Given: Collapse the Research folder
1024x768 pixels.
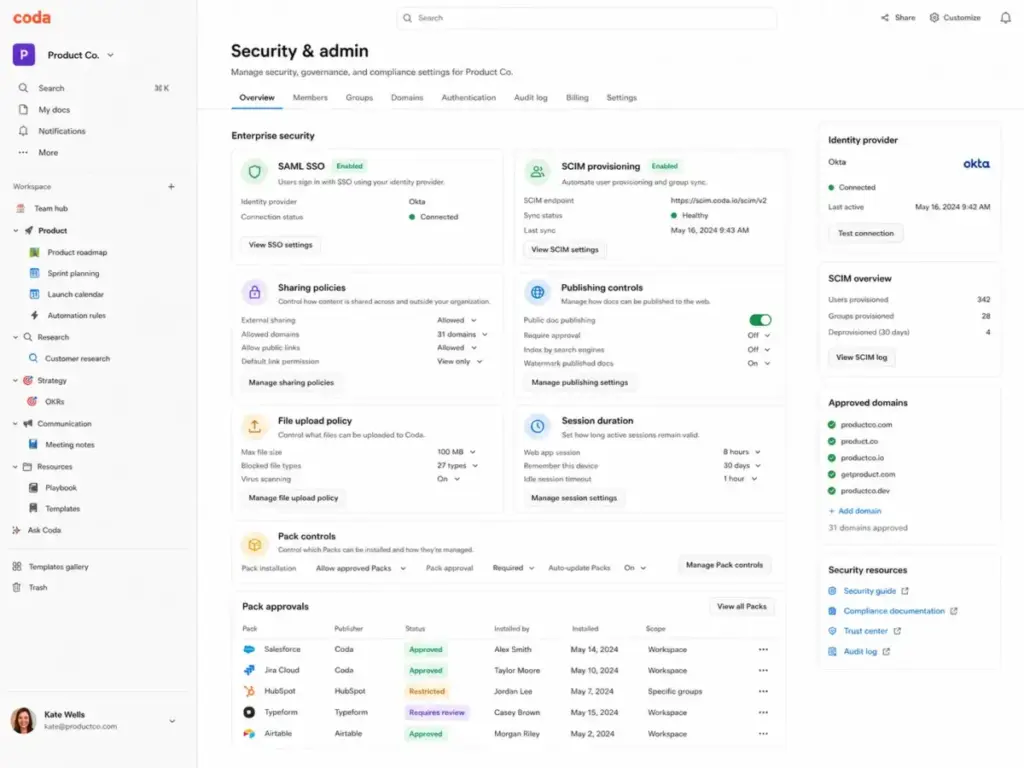Looking at the screenshot, I should point(16,338).
